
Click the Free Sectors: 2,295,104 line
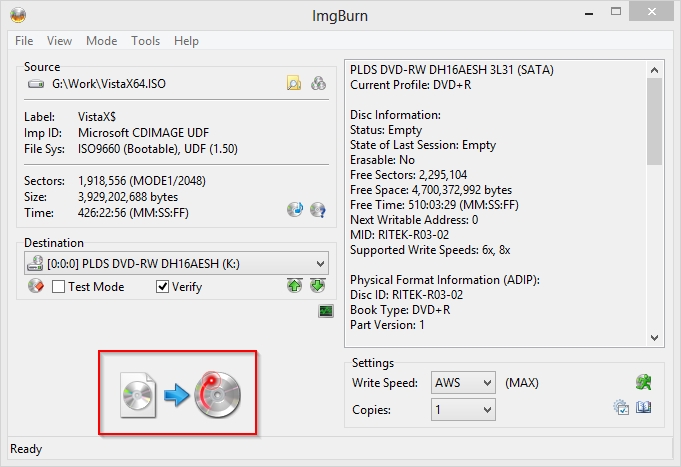pos(408,175)
